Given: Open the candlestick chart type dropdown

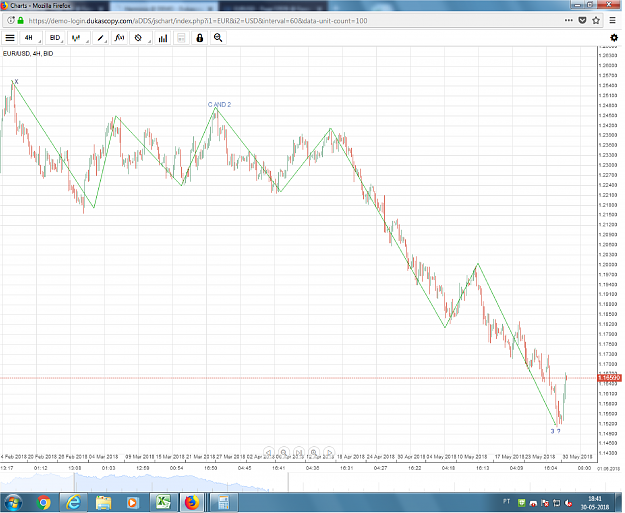Looking at the screenshot, I should point(79,38).
